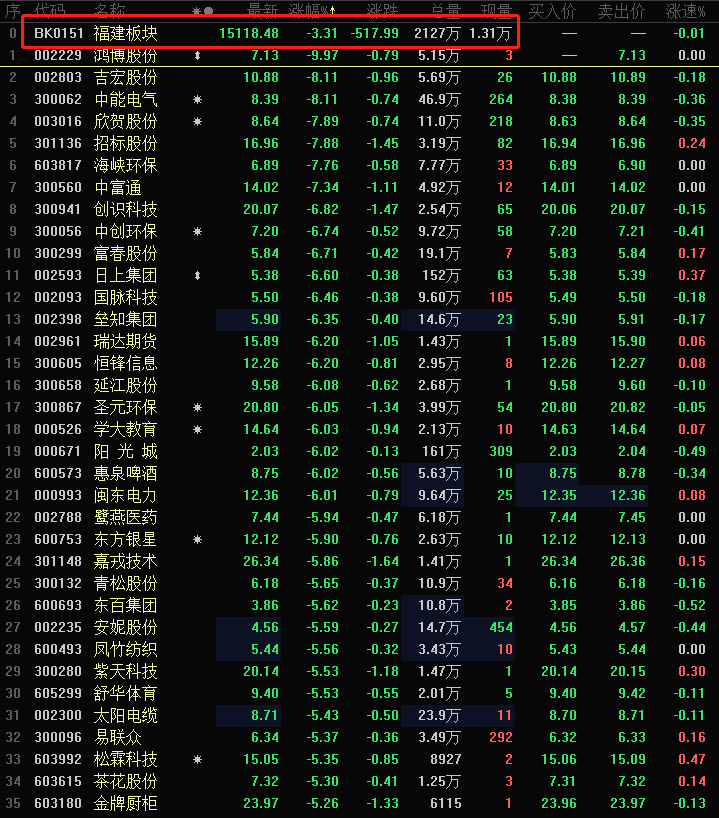Click stock code 000671
The width and height of the screenshot is (719, 818).
pos(58,451)
